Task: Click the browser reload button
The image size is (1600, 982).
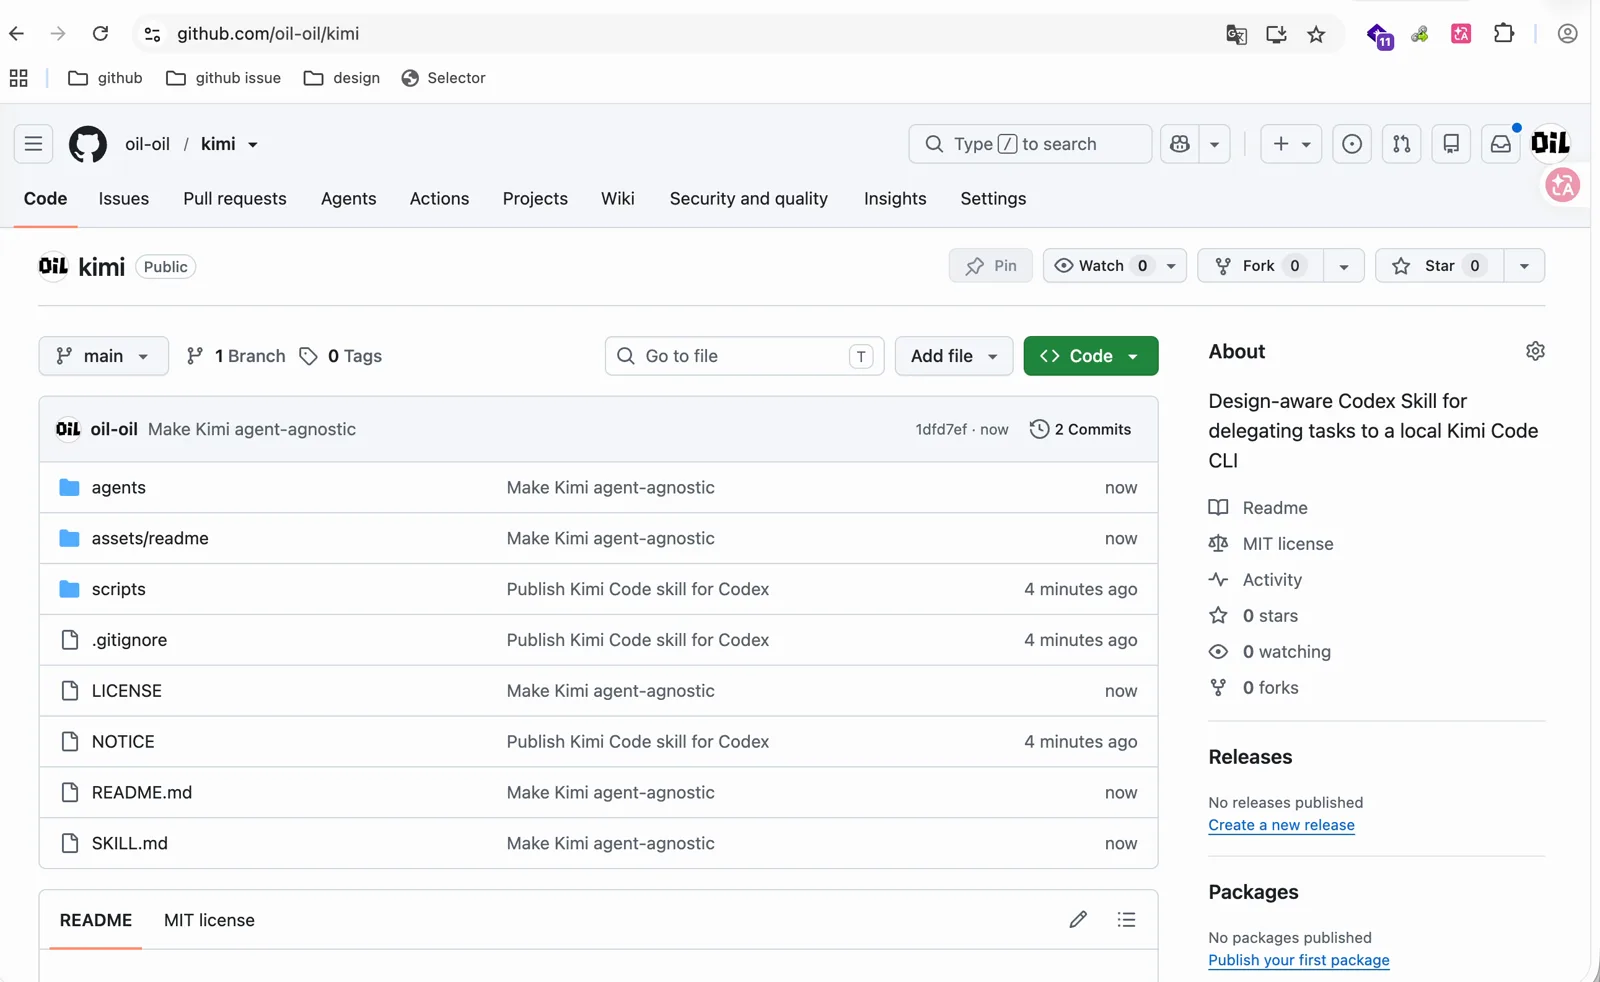Action: point(100,34)
